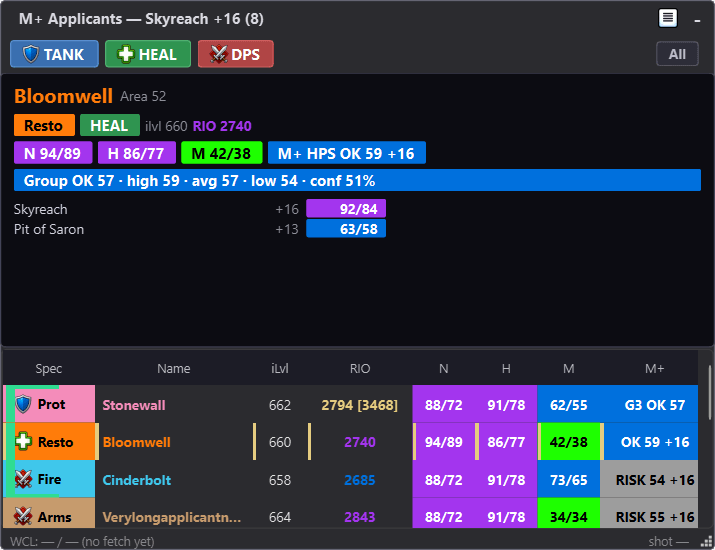Sort the table by the iLvl column
Viewport: 715px width, 550px height.
[x=280, y=368]
